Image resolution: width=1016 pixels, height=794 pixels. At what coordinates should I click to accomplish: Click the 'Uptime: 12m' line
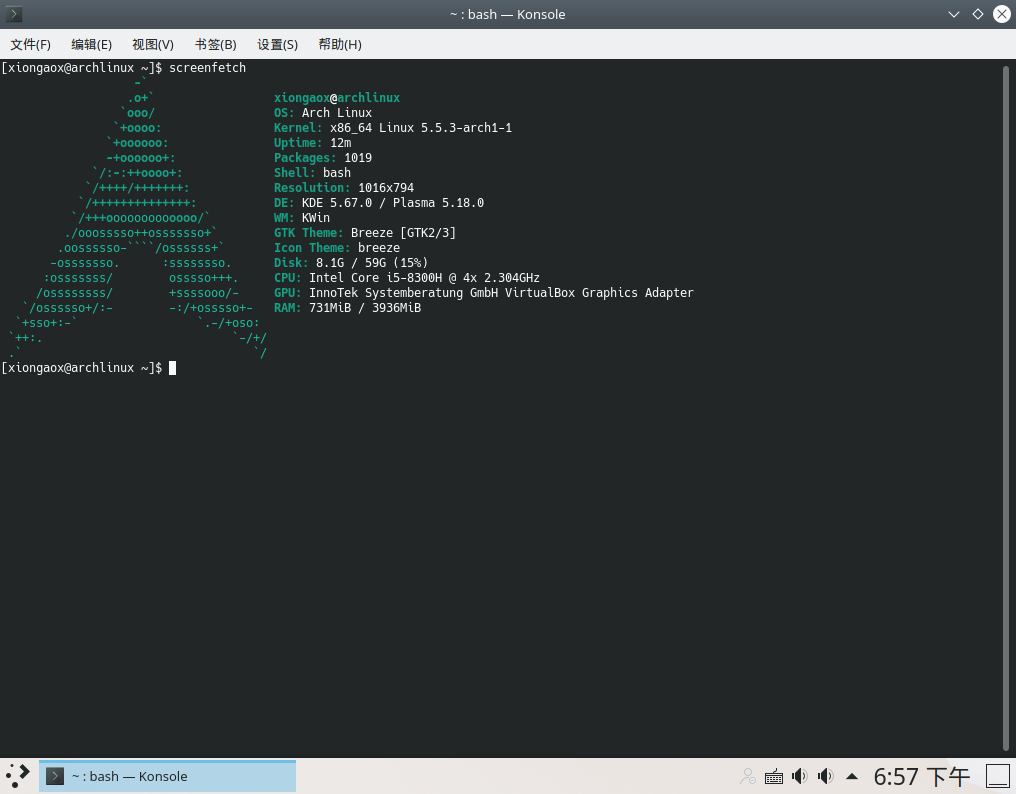tap(312, 143)
